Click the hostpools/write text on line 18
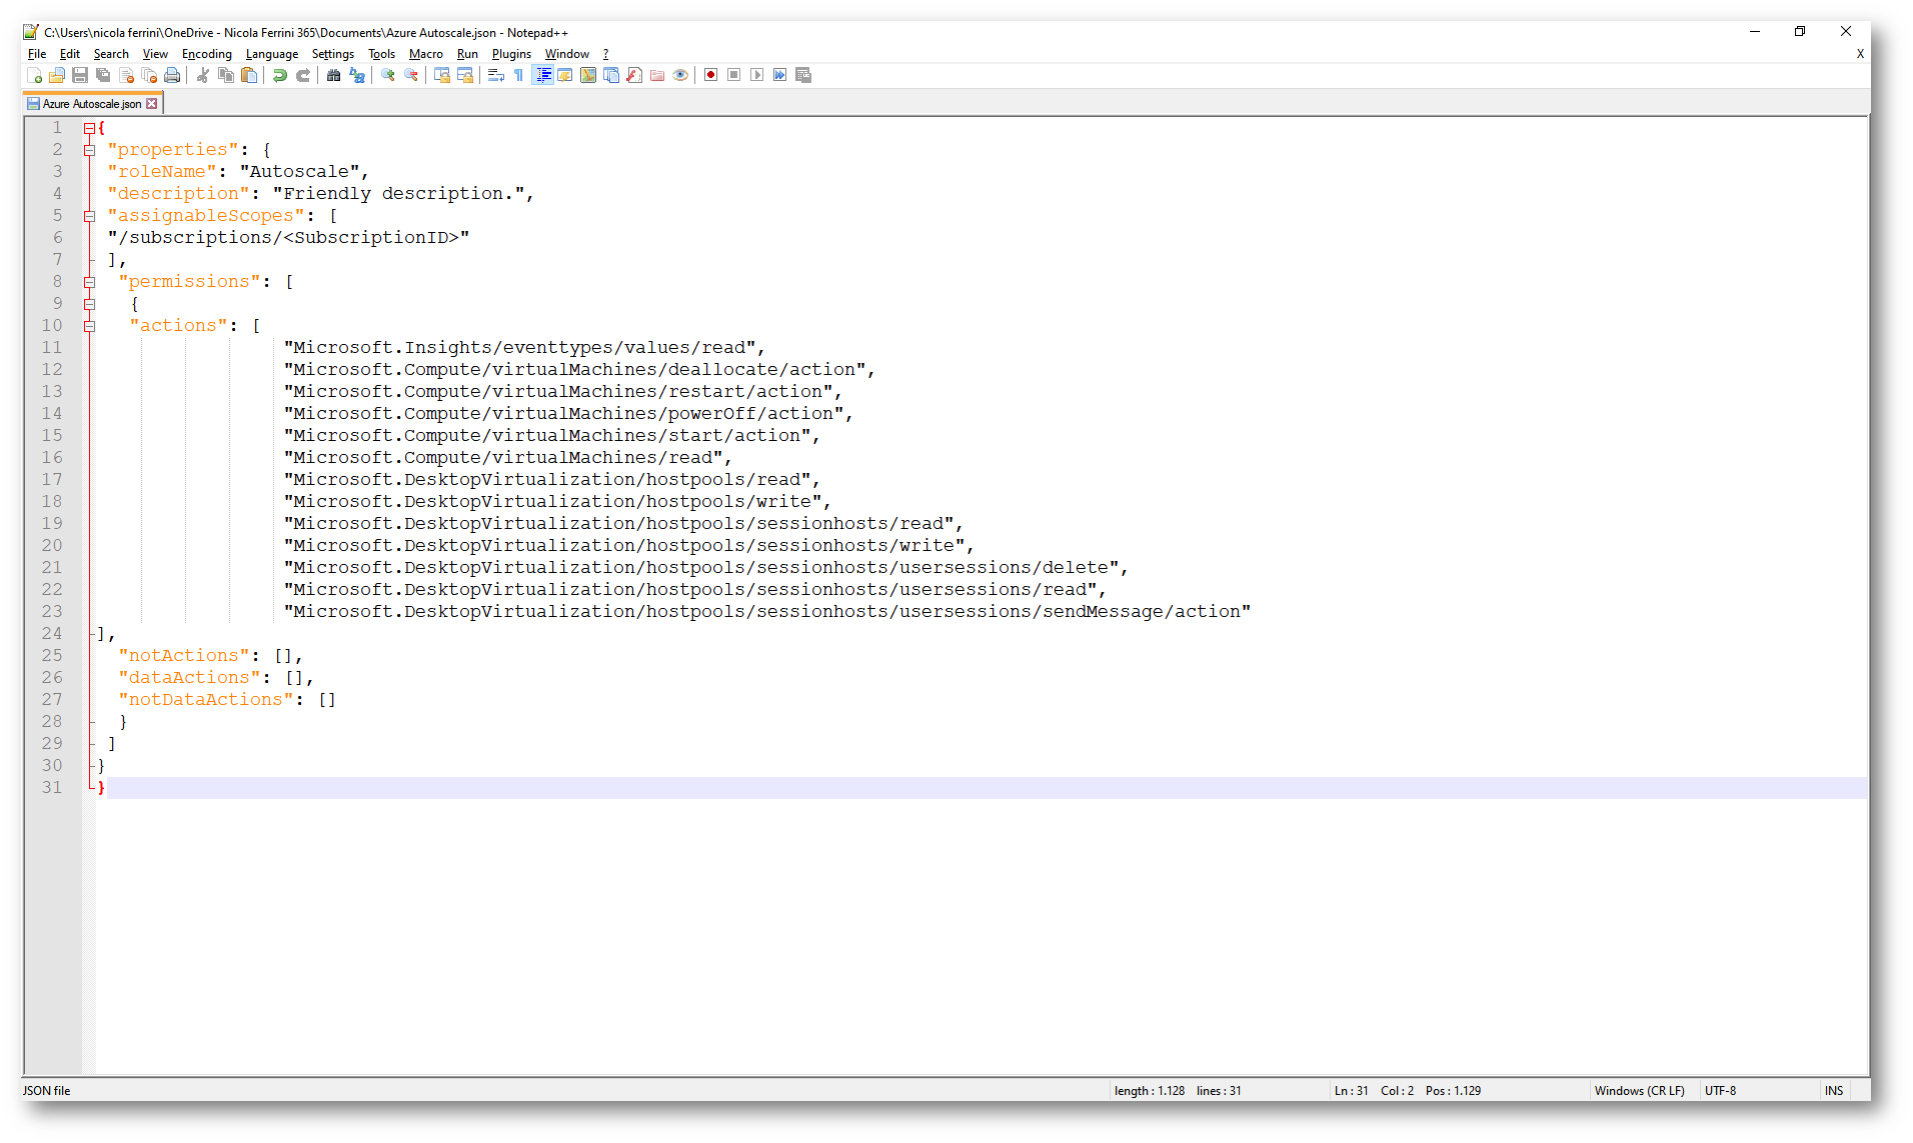 733,502
